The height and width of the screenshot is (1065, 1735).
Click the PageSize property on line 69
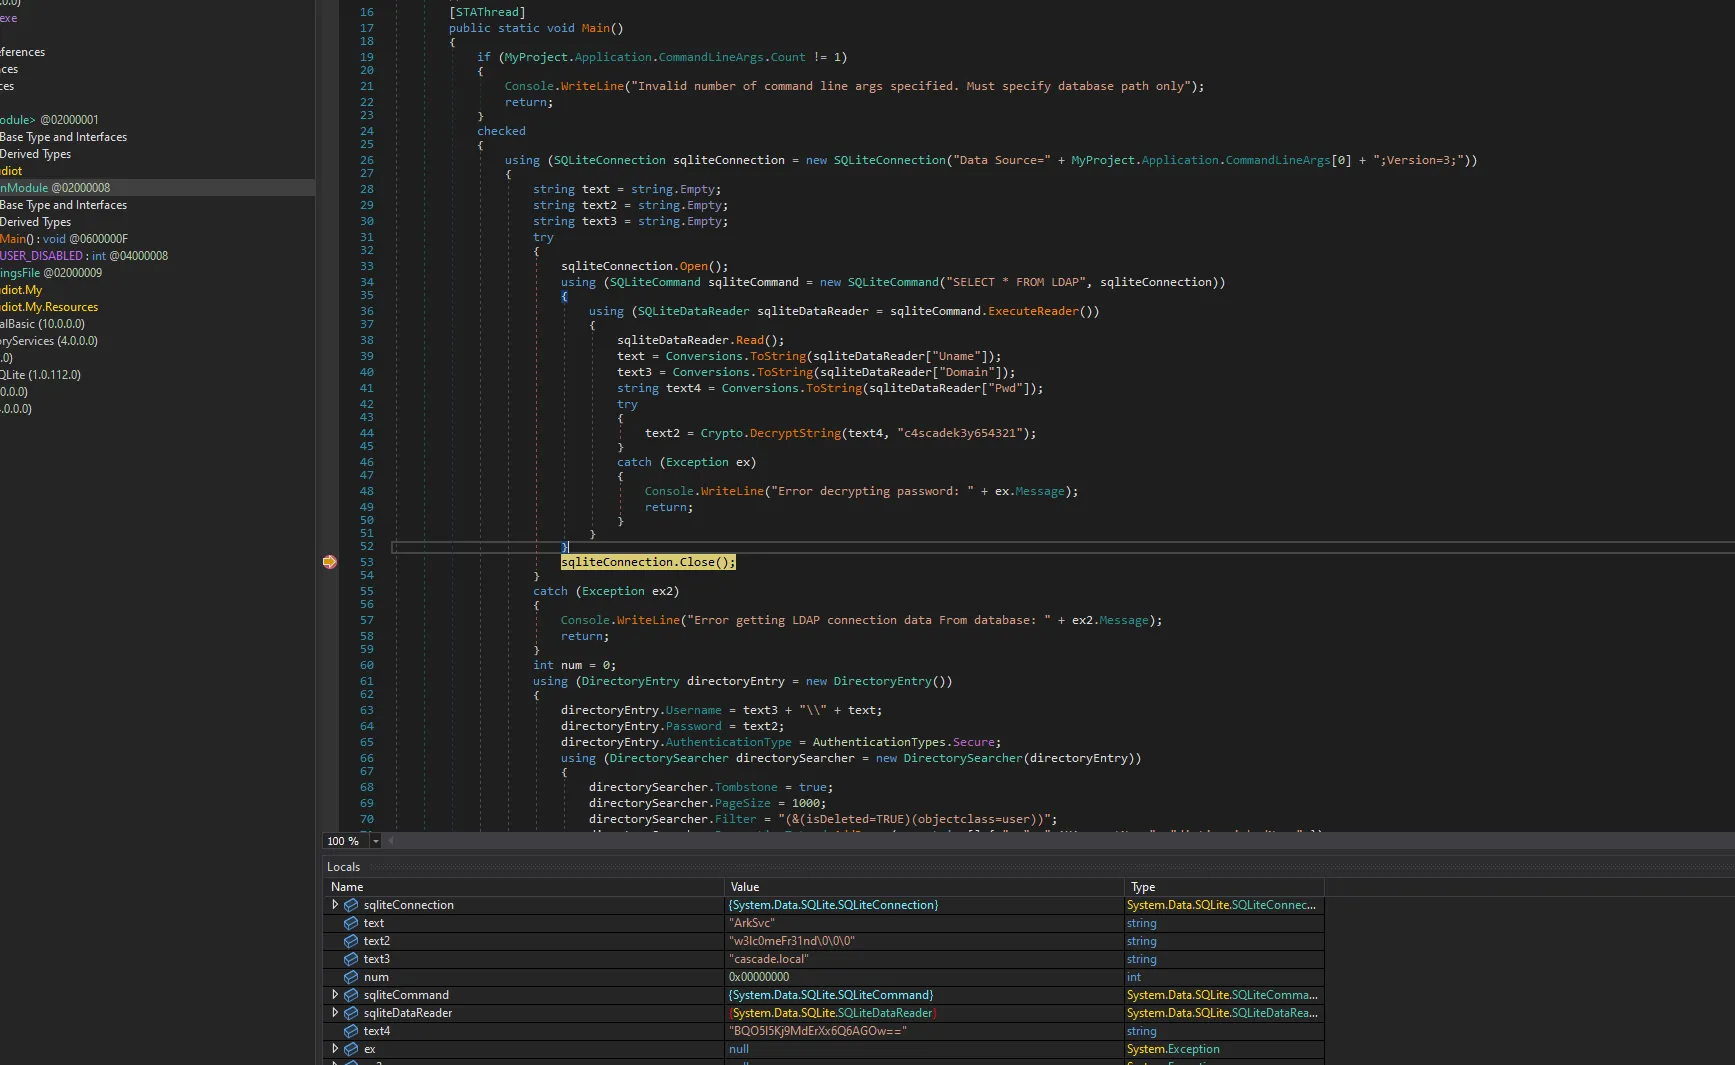[743, 803]
